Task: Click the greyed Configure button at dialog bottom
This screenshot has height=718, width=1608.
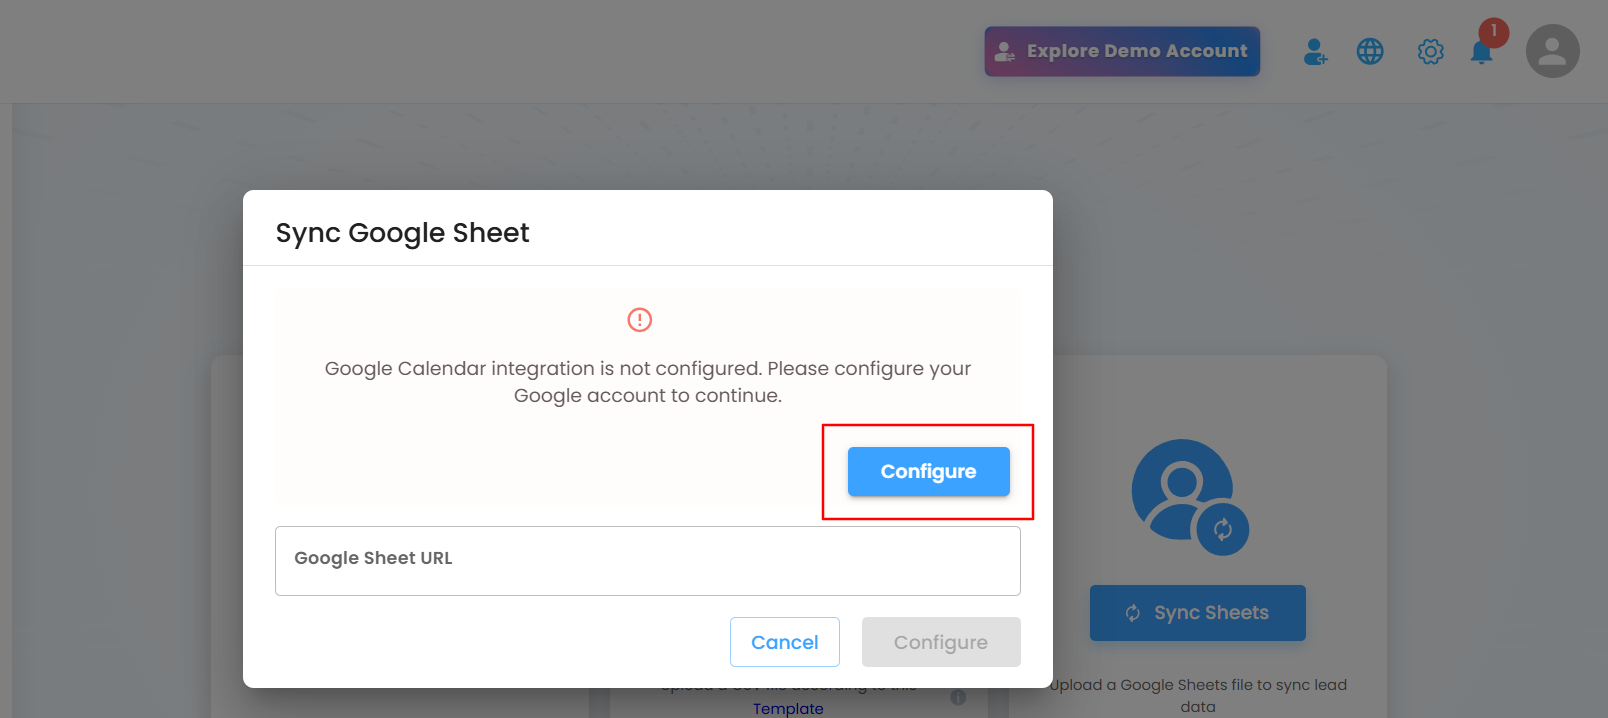Action: click(941, 642)
